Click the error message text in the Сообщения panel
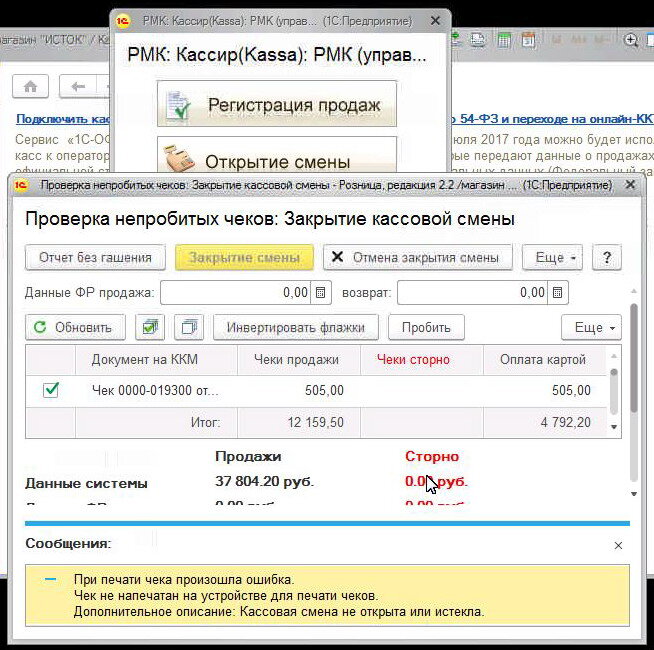The height and width of the screenshot is (650, 654). point(279,596)
